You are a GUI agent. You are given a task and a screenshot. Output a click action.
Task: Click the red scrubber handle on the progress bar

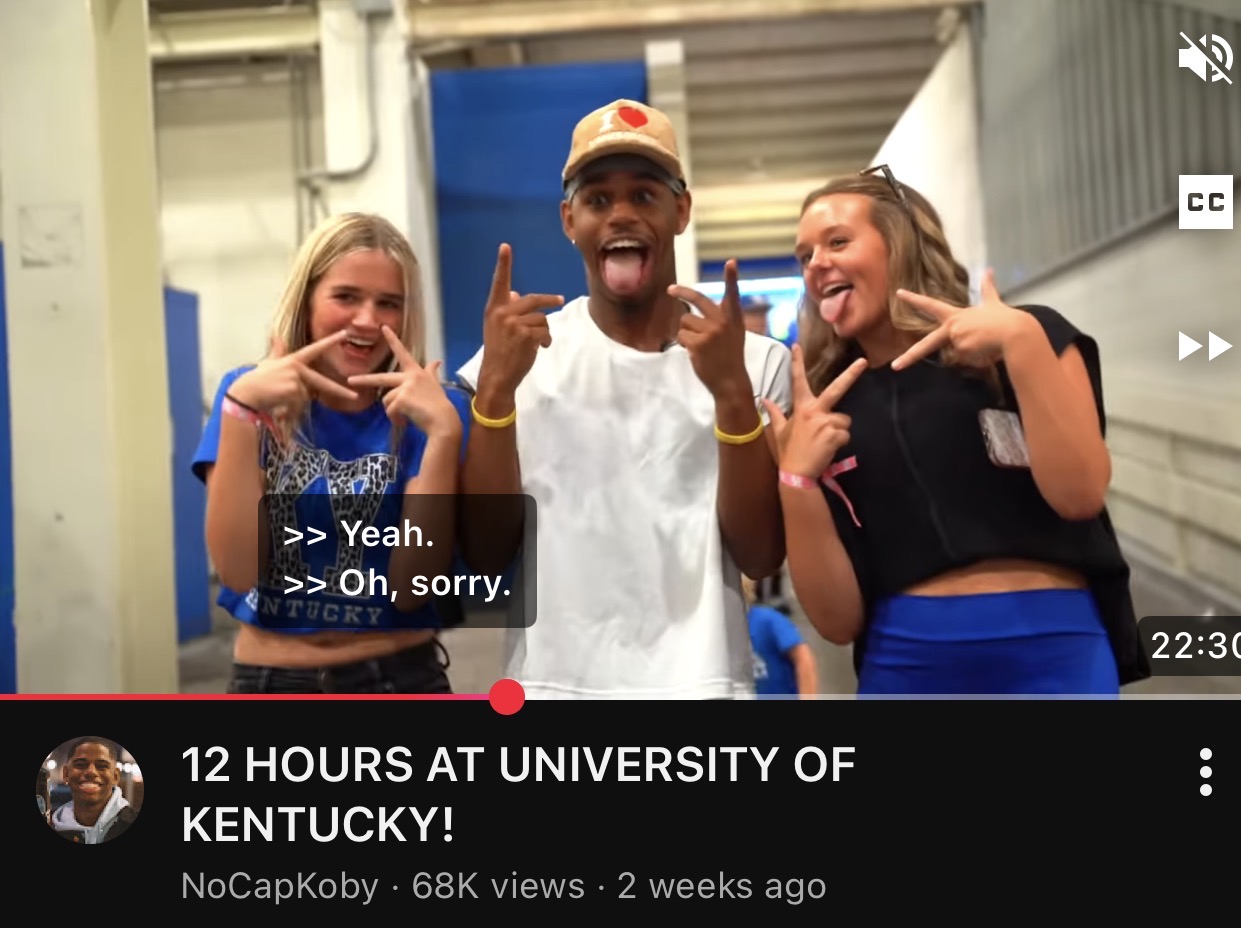tap(507, 697)
